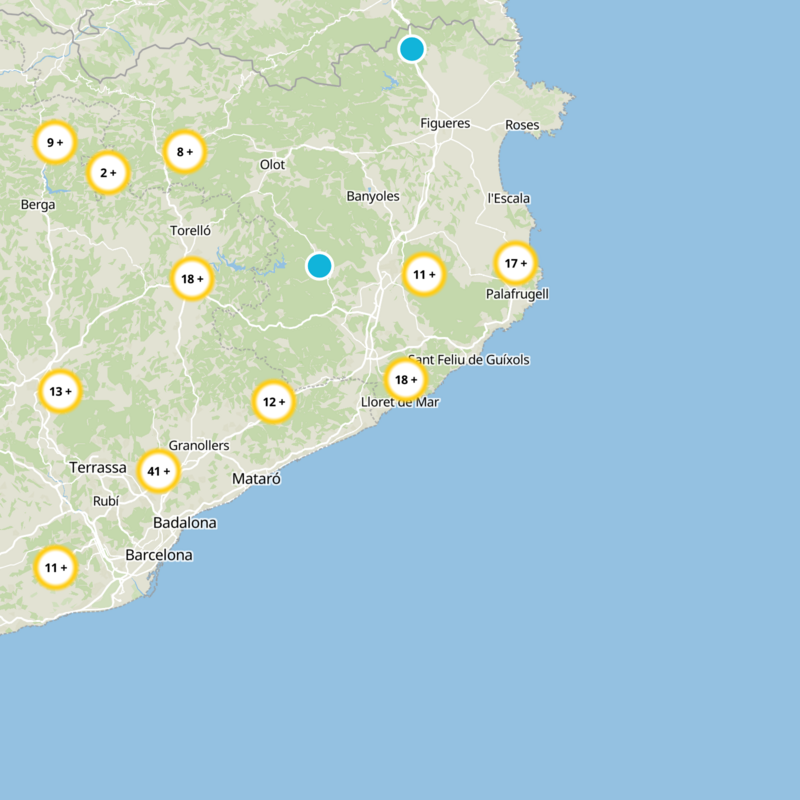Click the Badalona label
The height and width of the screenshot is (800, 800).
185,523
